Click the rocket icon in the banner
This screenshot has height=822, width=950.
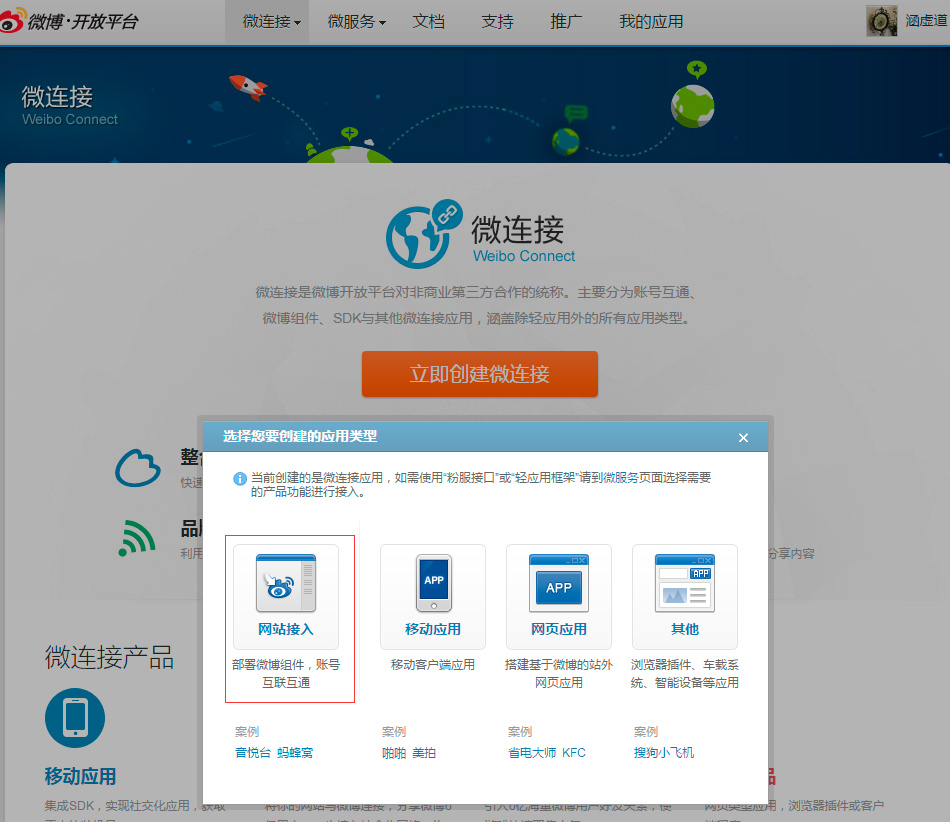point(248,87)
